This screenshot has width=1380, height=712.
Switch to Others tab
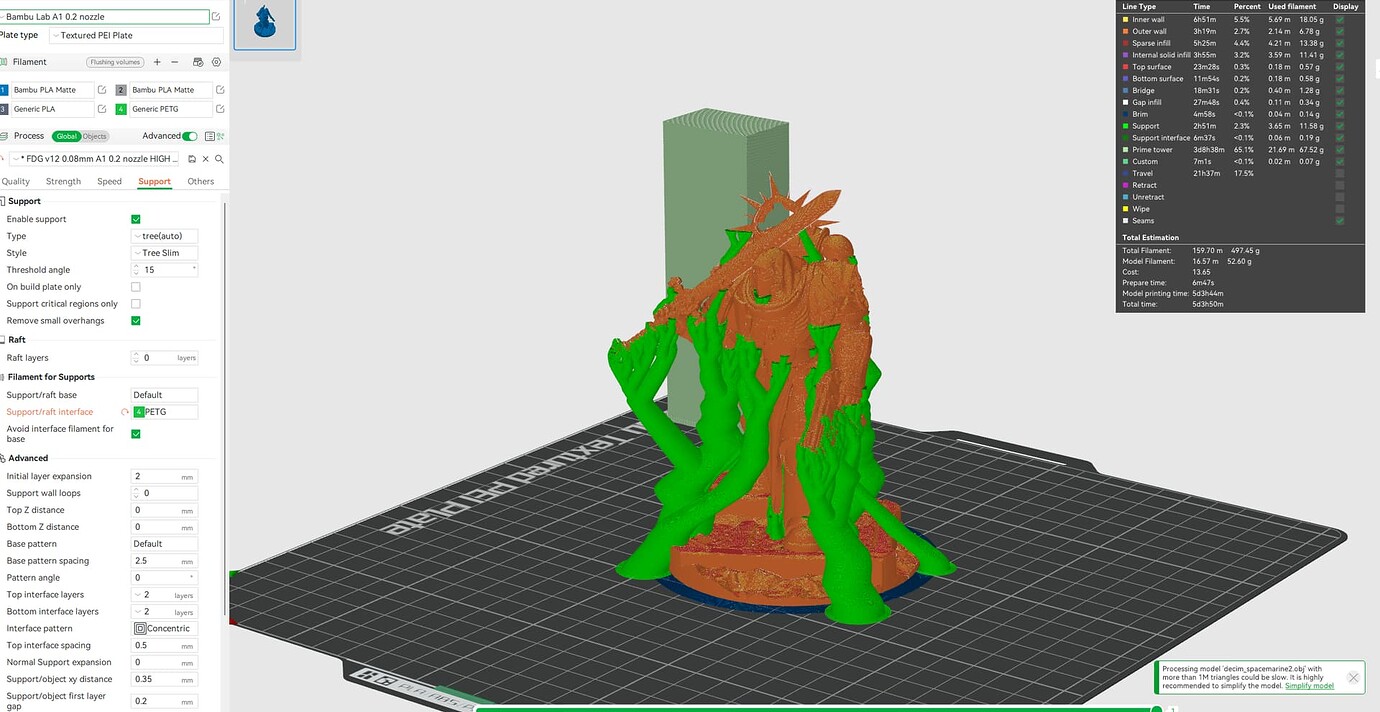pyautogui.click(x=201, y=182)
